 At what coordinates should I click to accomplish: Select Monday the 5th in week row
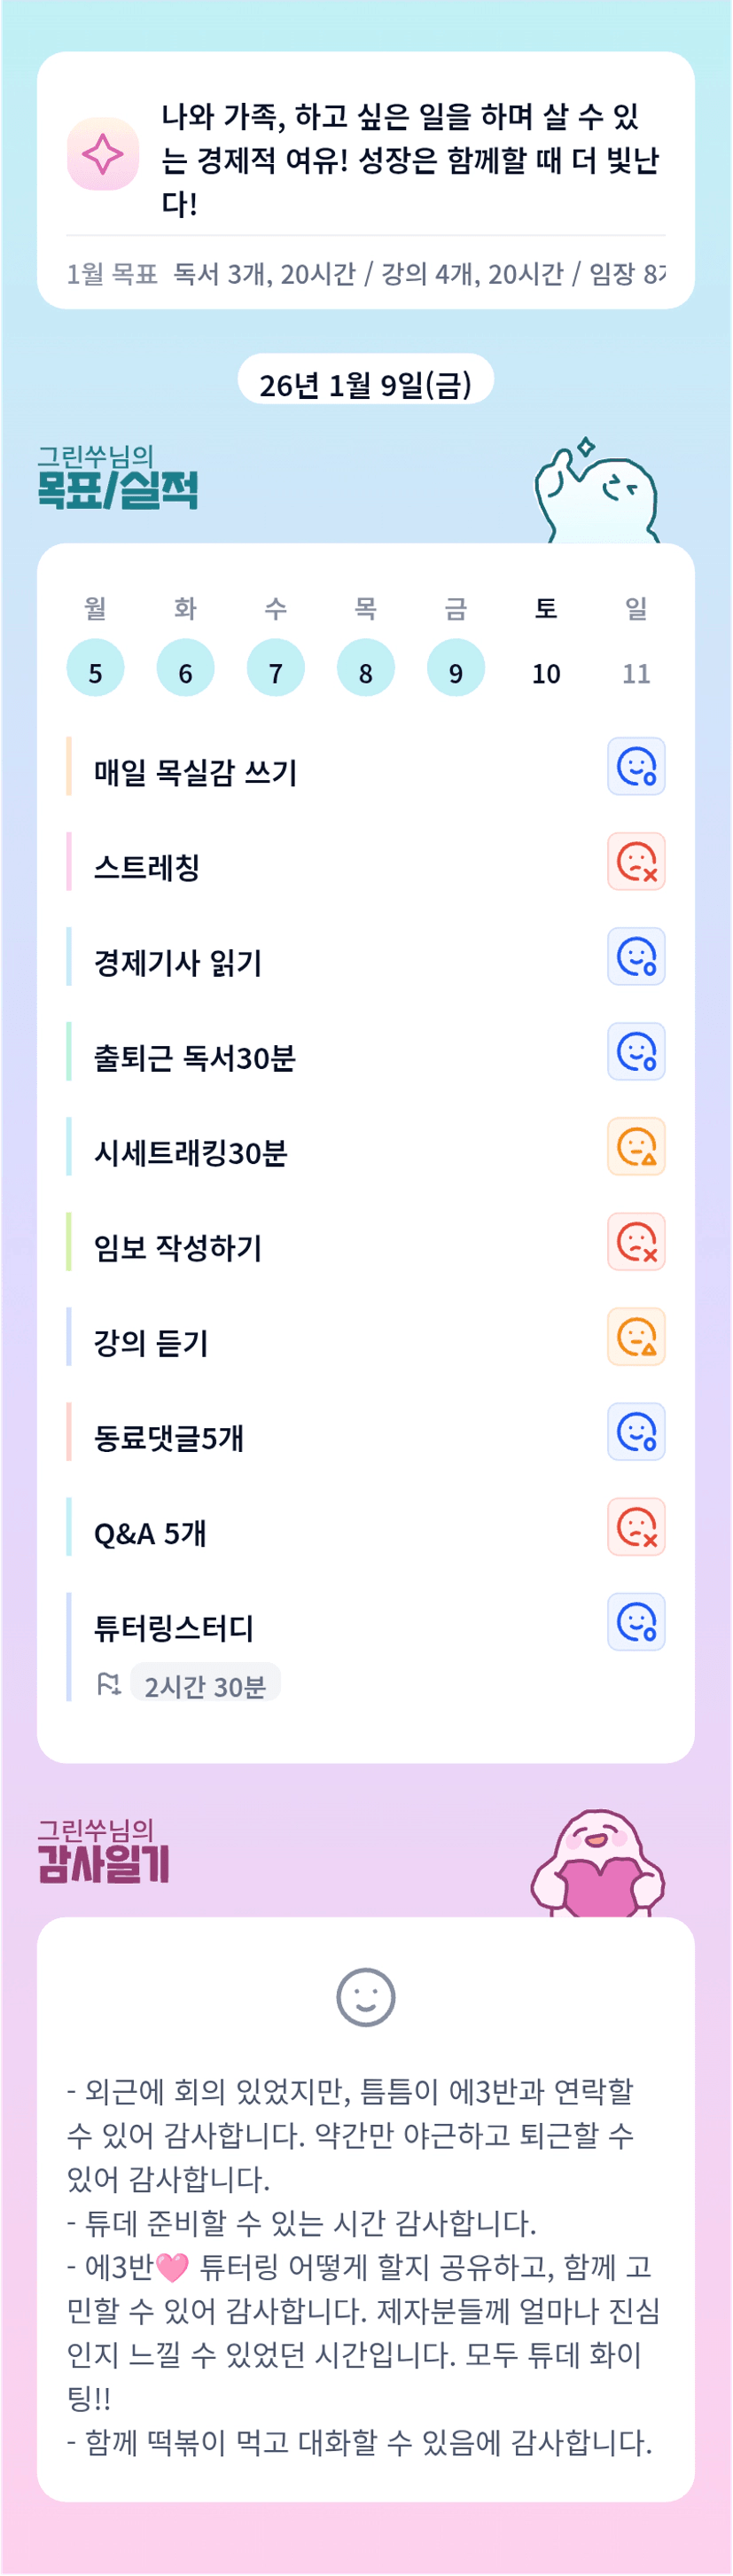95,668
